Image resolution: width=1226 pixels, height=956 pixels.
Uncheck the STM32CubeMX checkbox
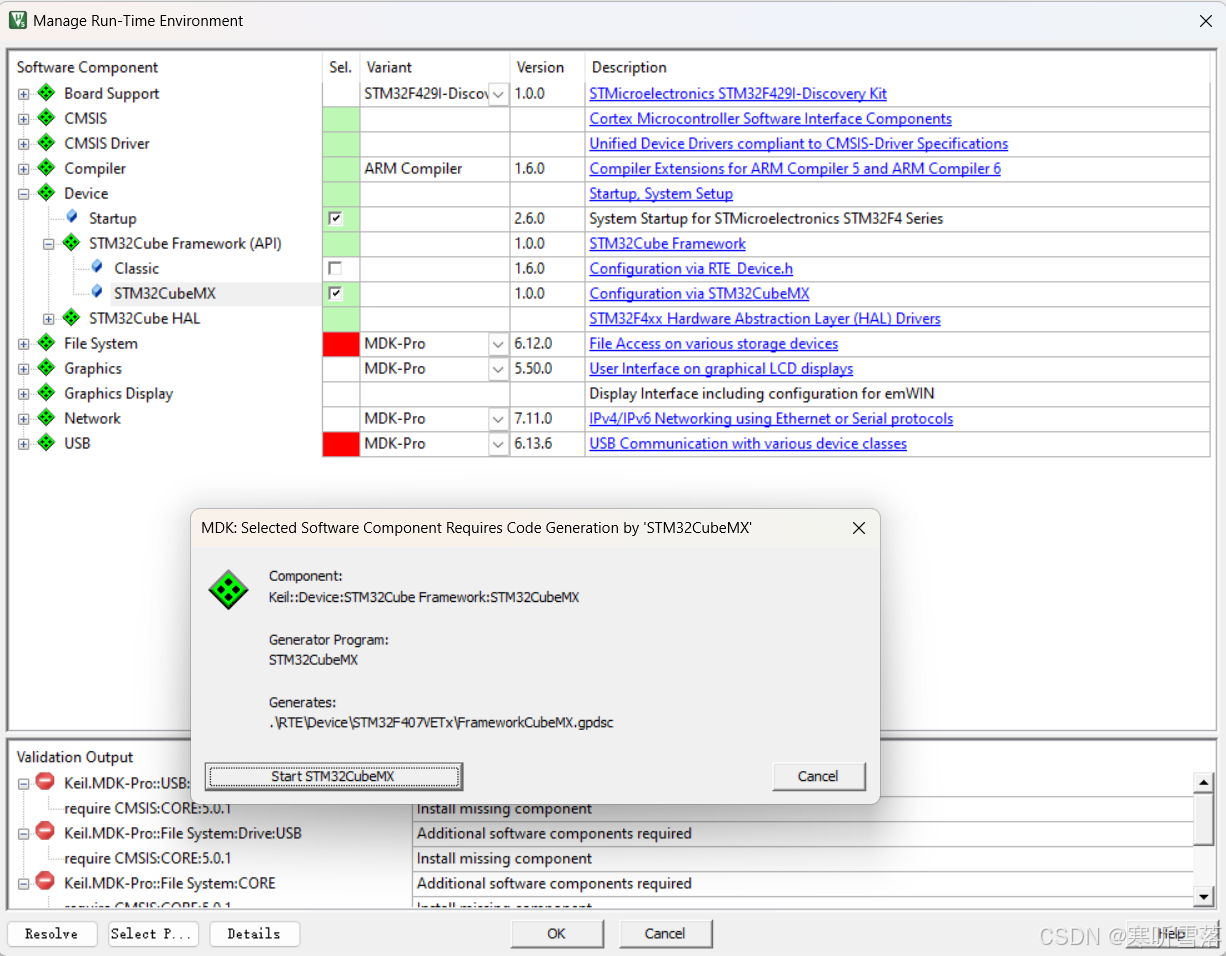tap(335, 293)
